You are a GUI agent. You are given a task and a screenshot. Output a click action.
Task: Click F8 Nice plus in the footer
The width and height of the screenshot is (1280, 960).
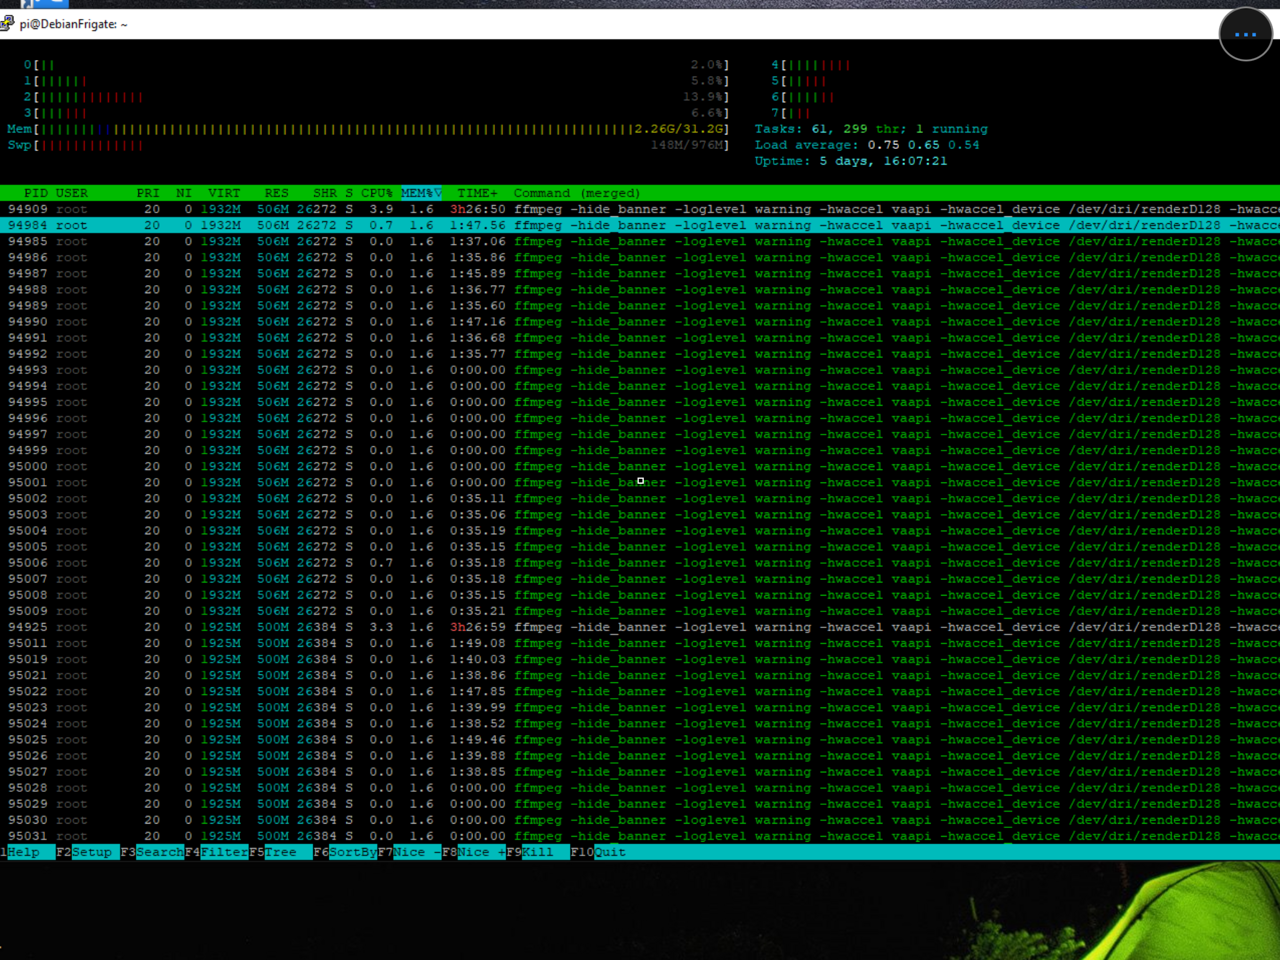tap(473, 853)
